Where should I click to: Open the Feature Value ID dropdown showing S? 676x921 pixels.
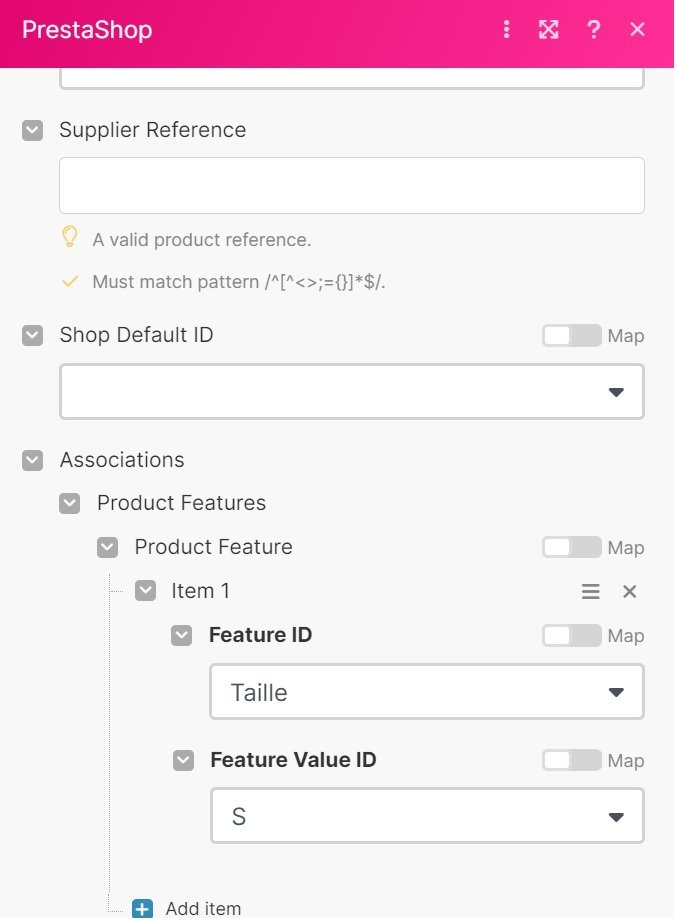click(426, 817)
